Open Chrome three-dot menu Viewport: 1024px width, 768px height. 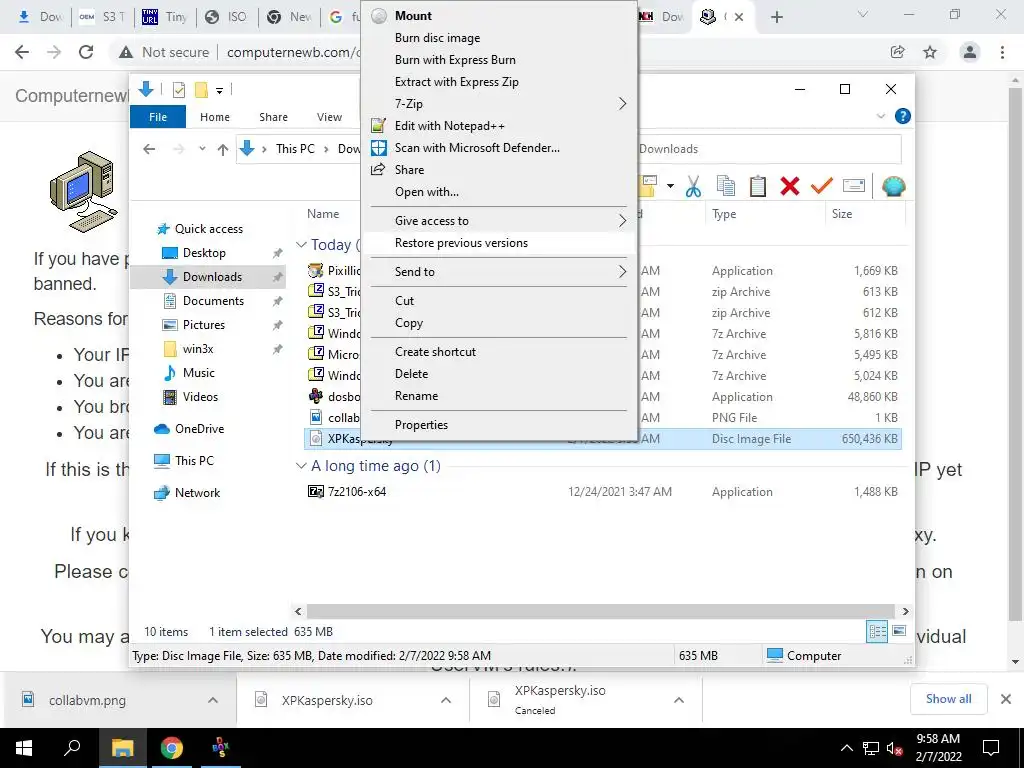click(x=1002, y=52)
